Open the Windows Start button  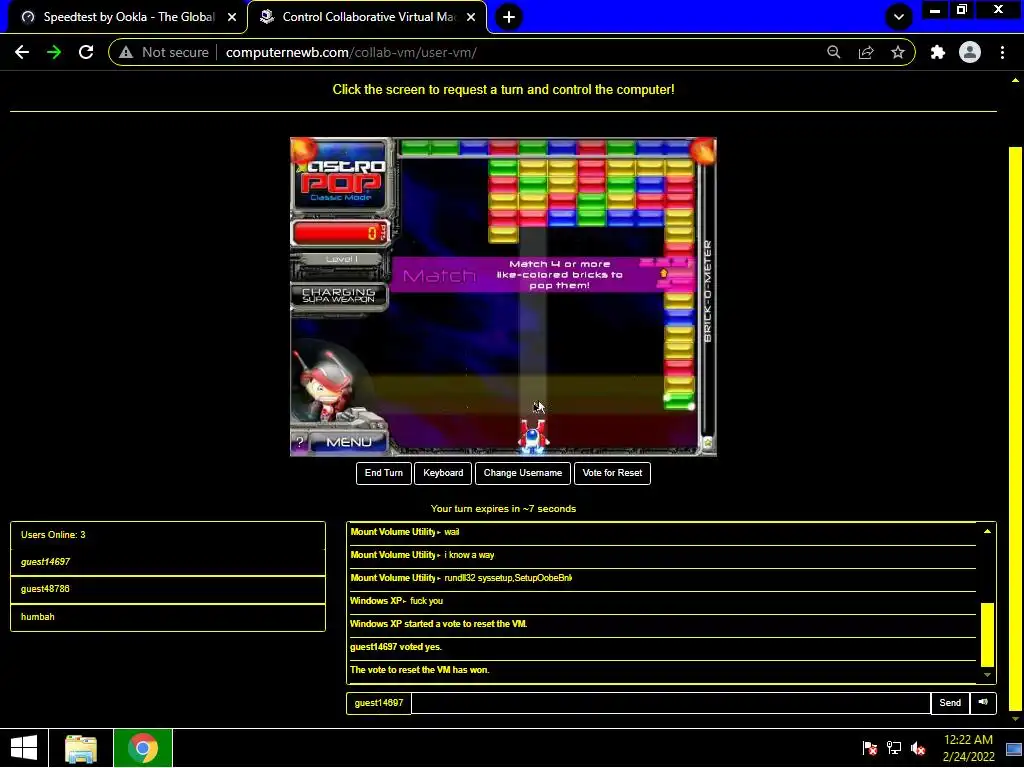[x=24, y=748]
